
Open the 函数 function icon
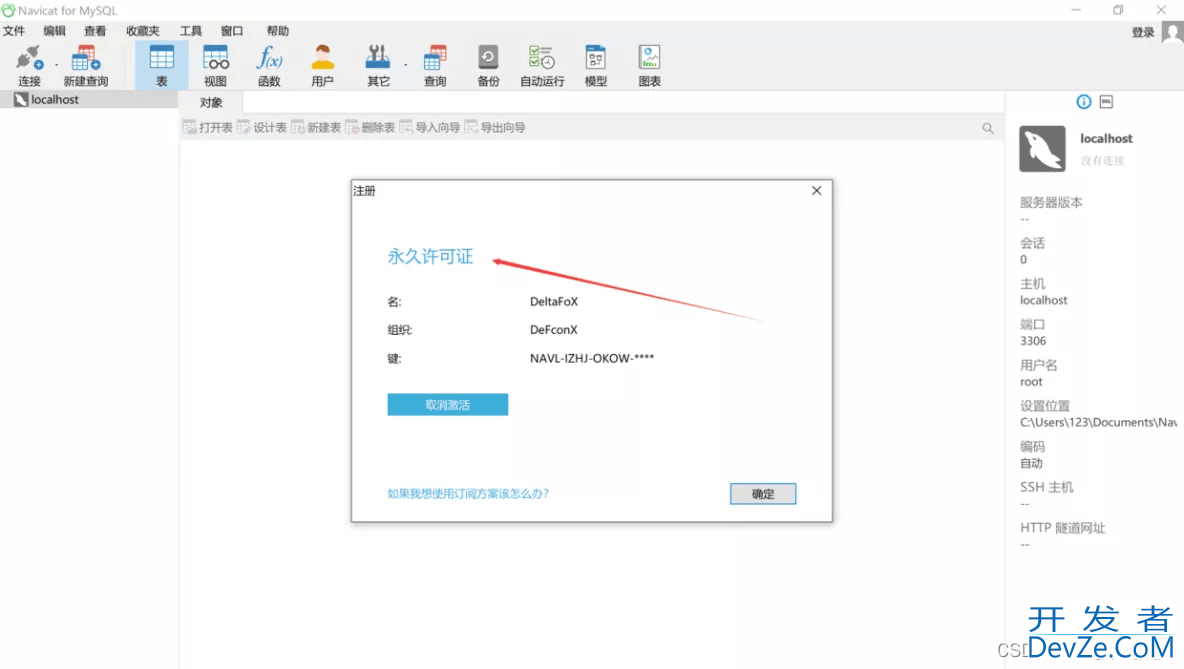(269, 66)
